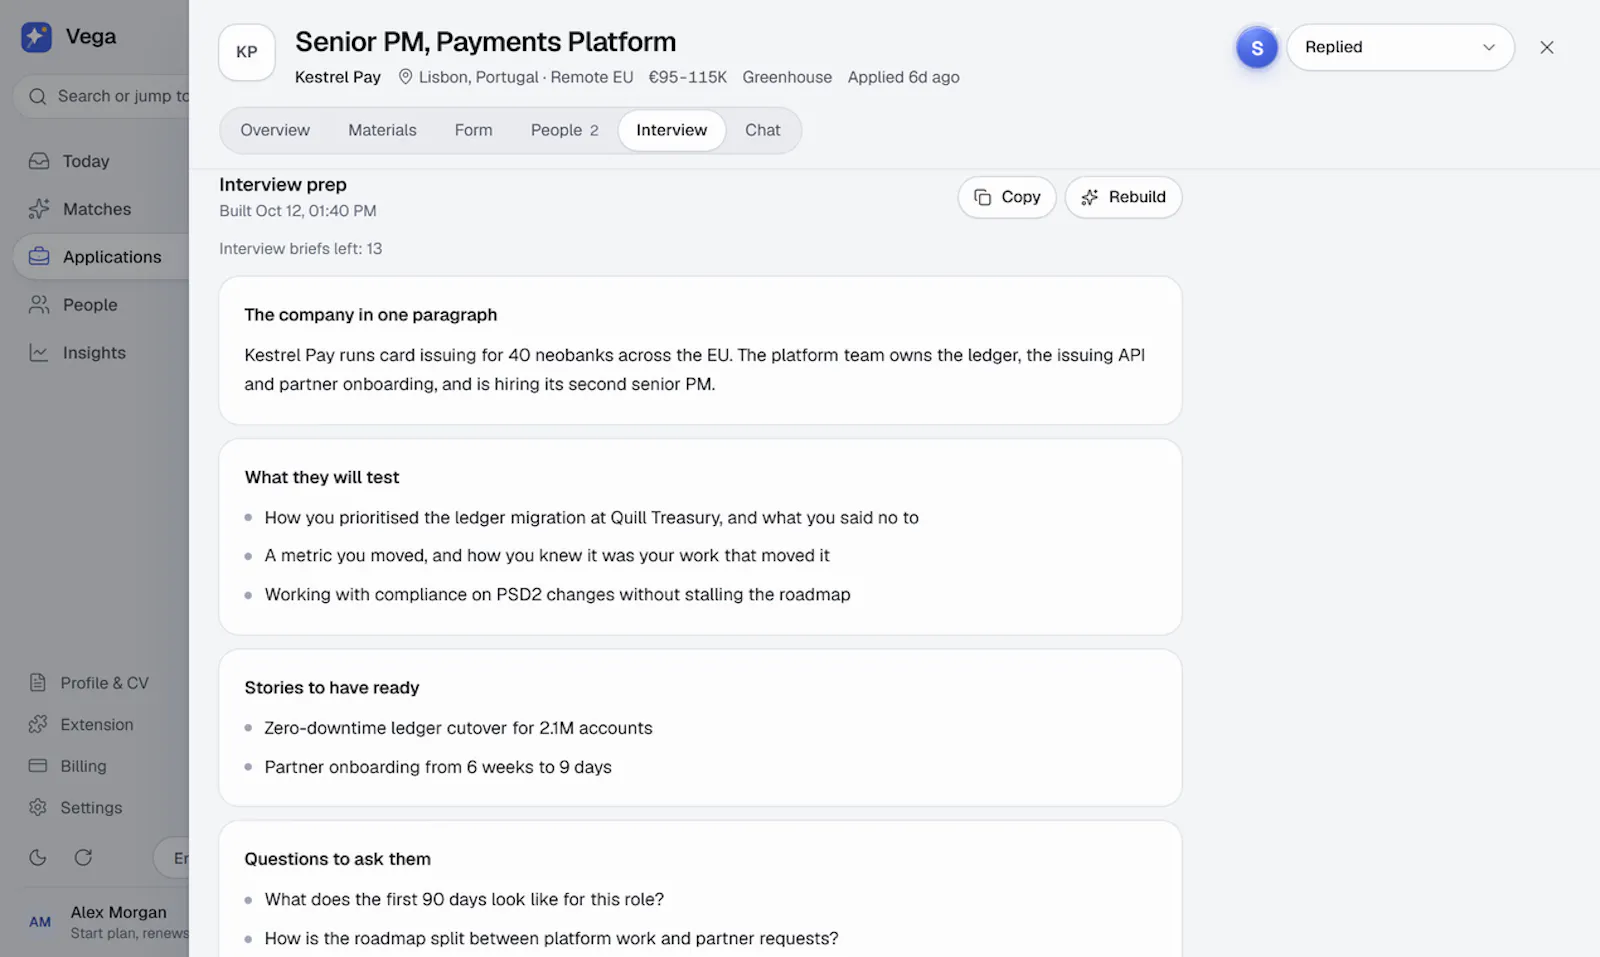1600x957 pixels.
Task: Select Applications briefcase icon in sidebar
Action: [x=39, y=257]
